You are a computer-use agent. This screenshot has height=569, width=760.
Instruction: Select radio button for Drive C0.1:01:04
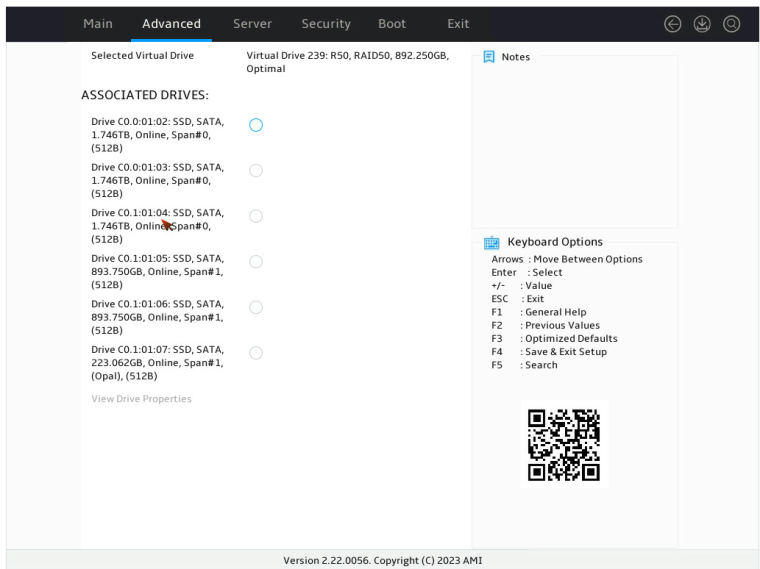point(256,216)
